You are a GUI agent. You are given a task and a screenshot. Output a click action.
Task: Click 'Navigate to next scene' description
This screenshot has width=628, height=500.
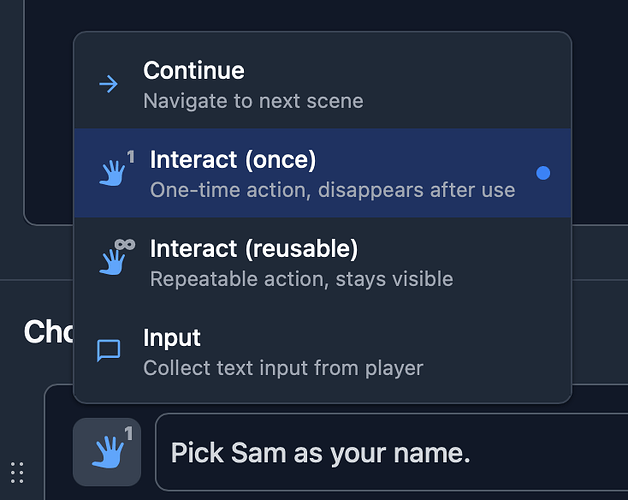[253, 101]
